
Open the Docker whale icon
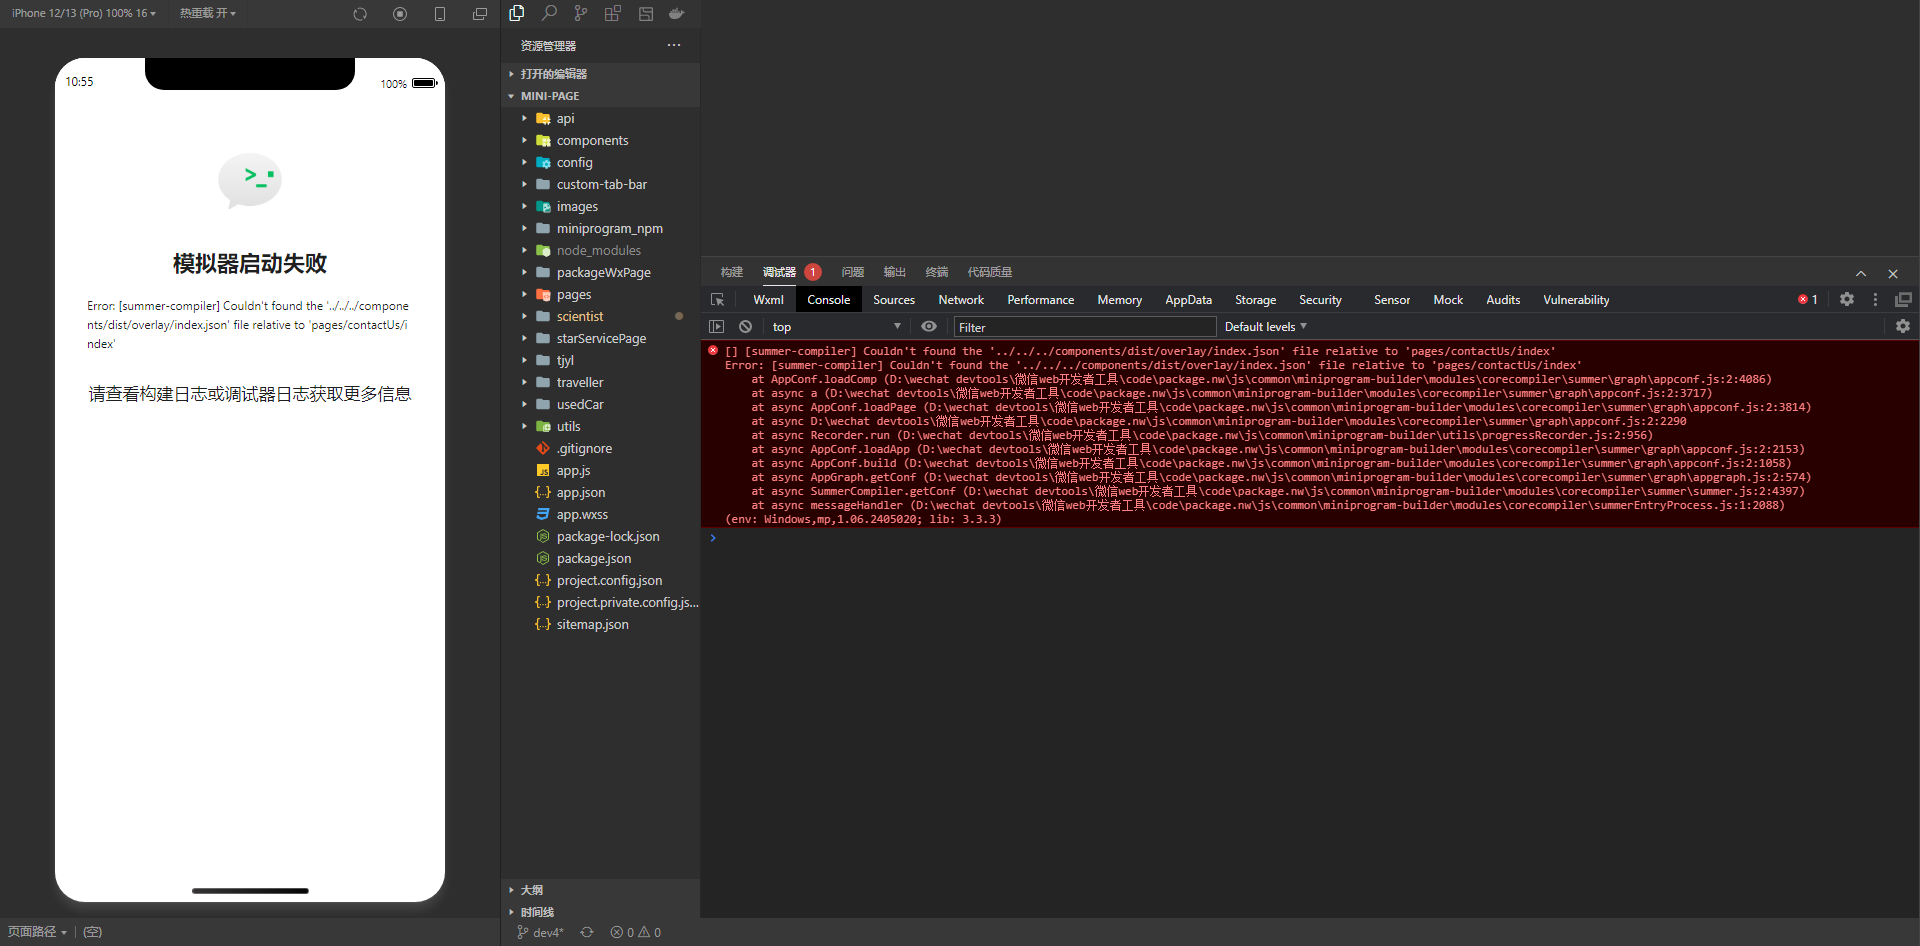[x=677, y=13]
